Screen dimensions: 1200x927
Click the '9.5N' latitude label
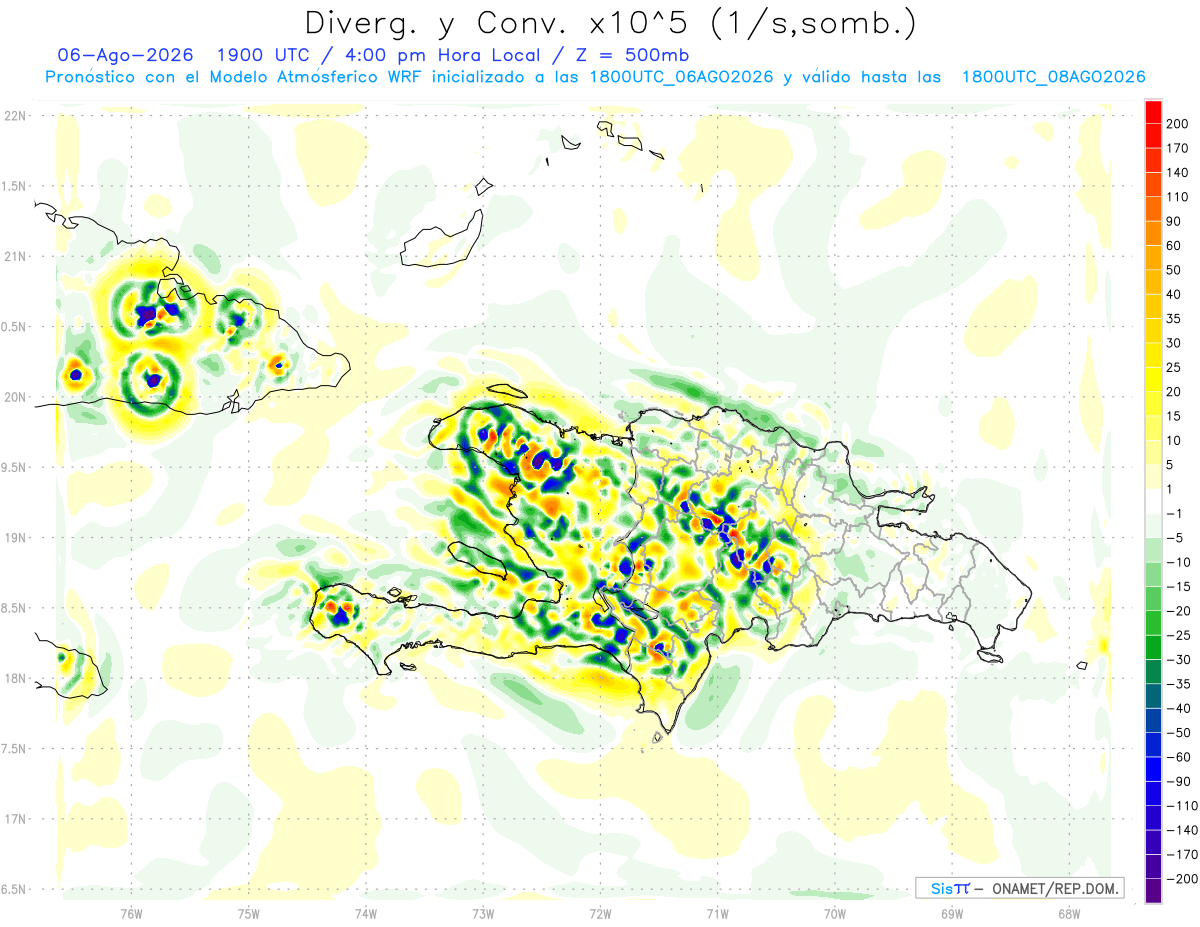[x=14, y=467]
